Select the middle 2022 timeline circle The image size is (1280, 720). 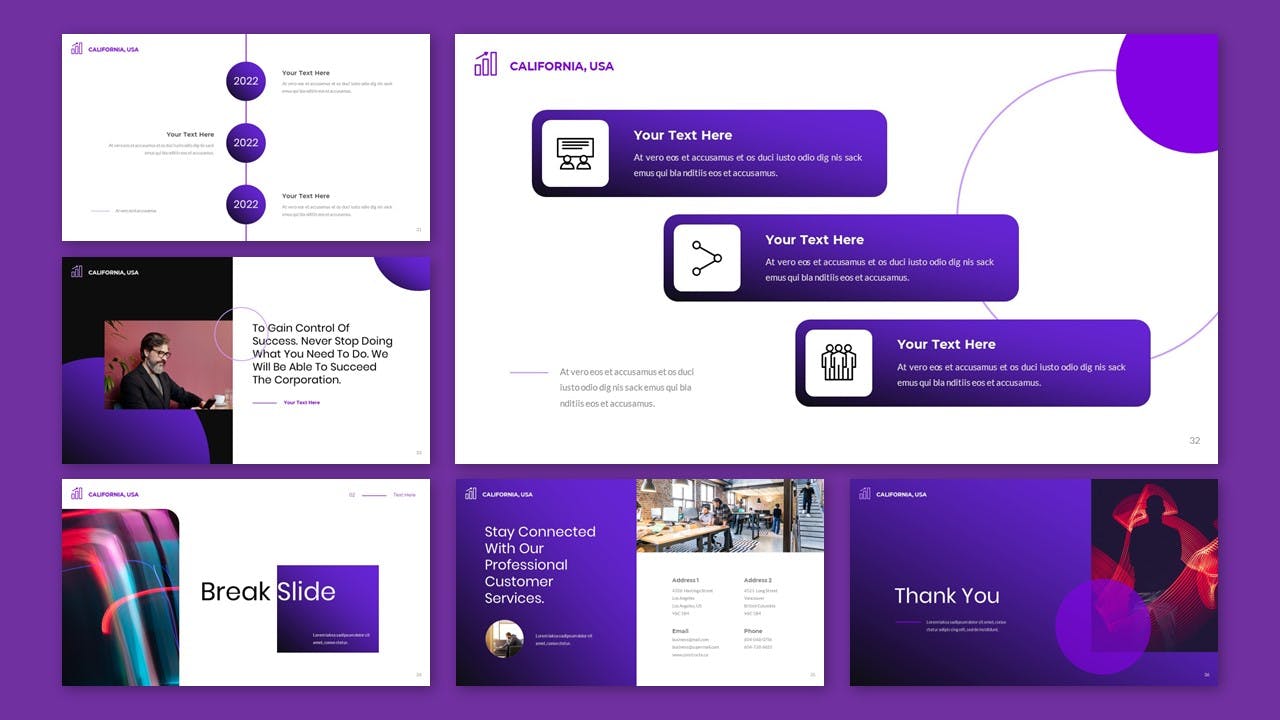(246, 143)
